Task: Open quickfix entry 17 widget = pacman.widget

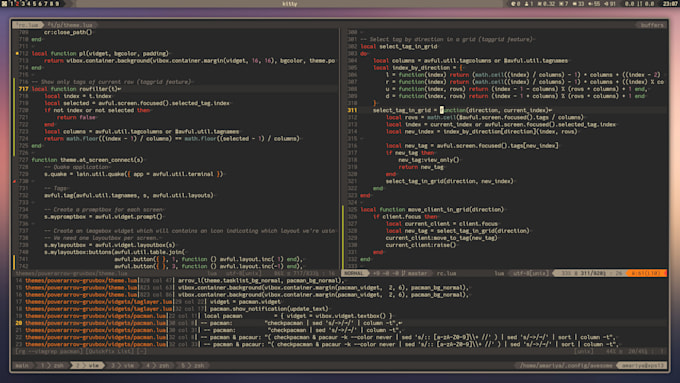Action: [x=245, y=302]
